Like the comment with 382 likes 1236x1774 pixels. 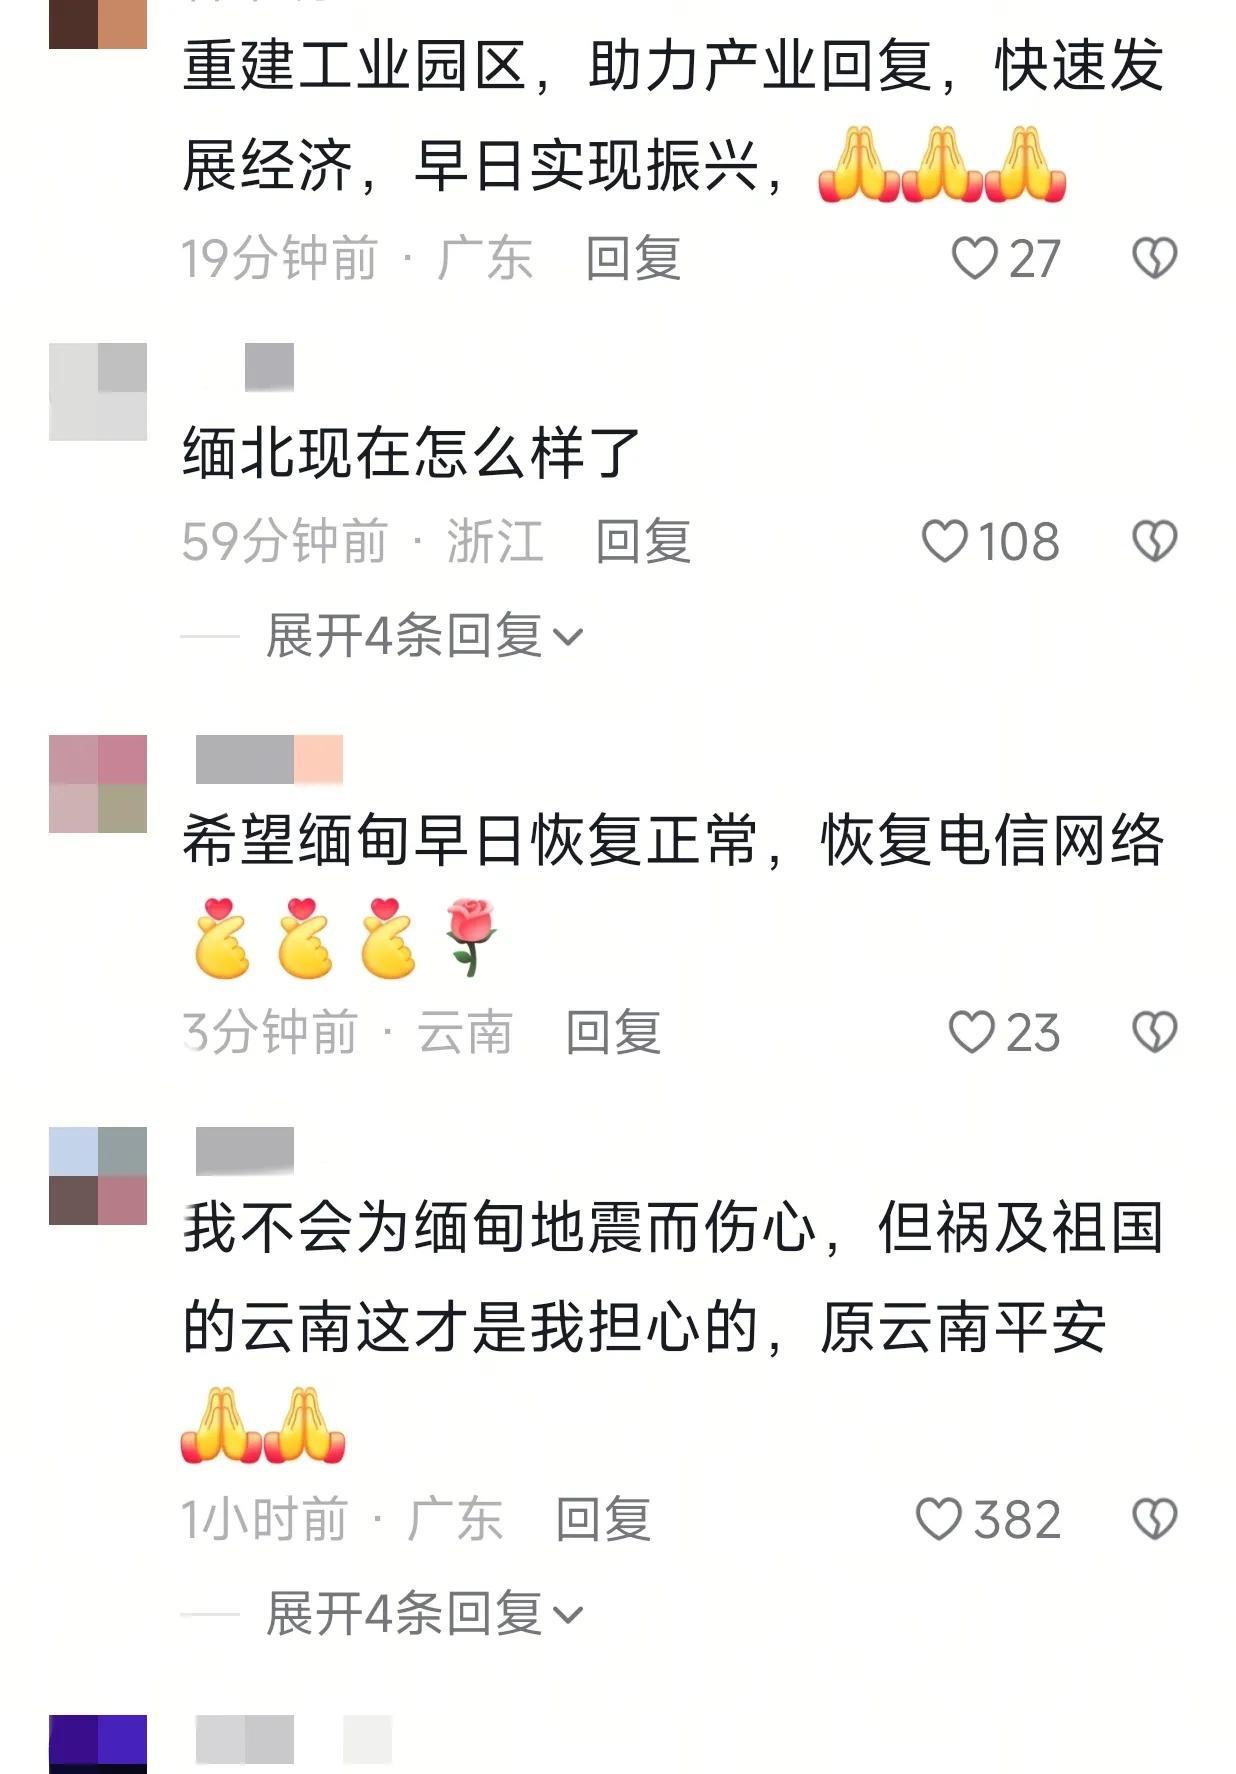tap(939, 1519)
